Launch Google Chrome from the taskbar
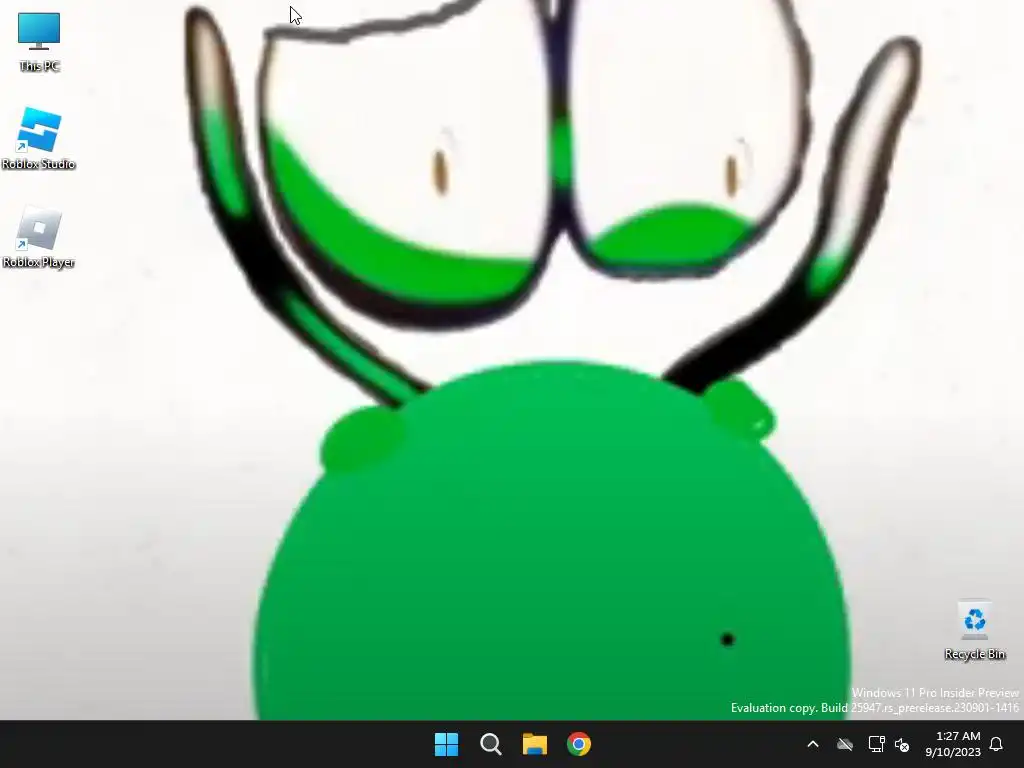The image size is (1024, 768). coord(579,744)
